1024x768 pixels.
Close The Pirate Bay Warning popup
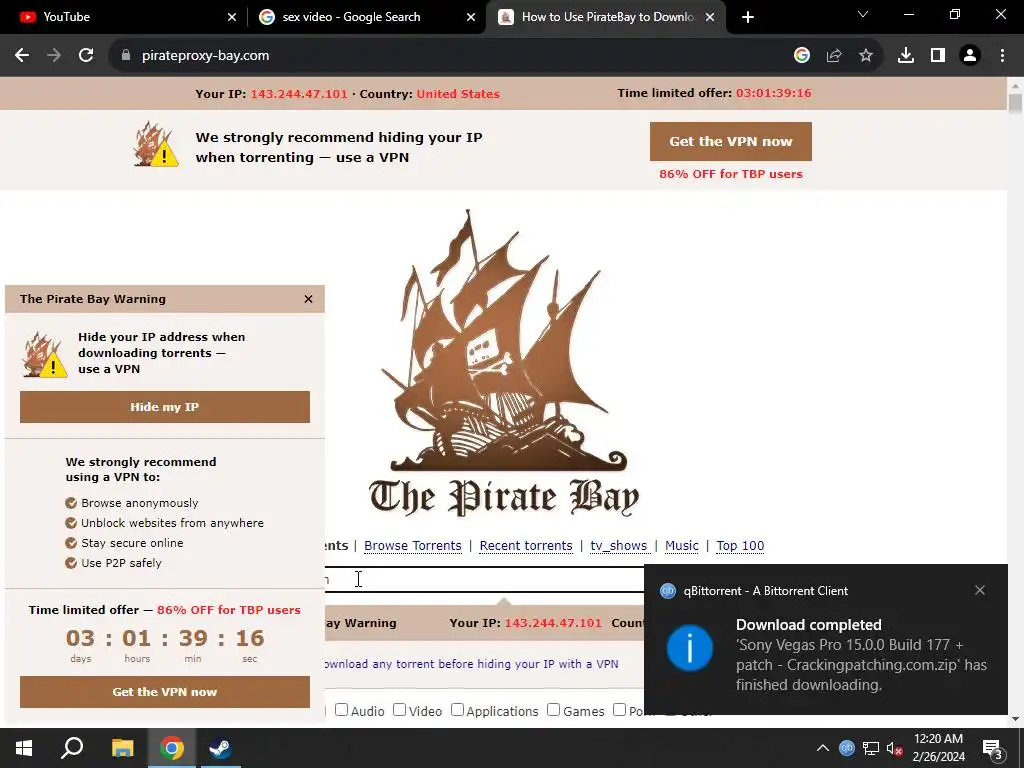(308, 299)
